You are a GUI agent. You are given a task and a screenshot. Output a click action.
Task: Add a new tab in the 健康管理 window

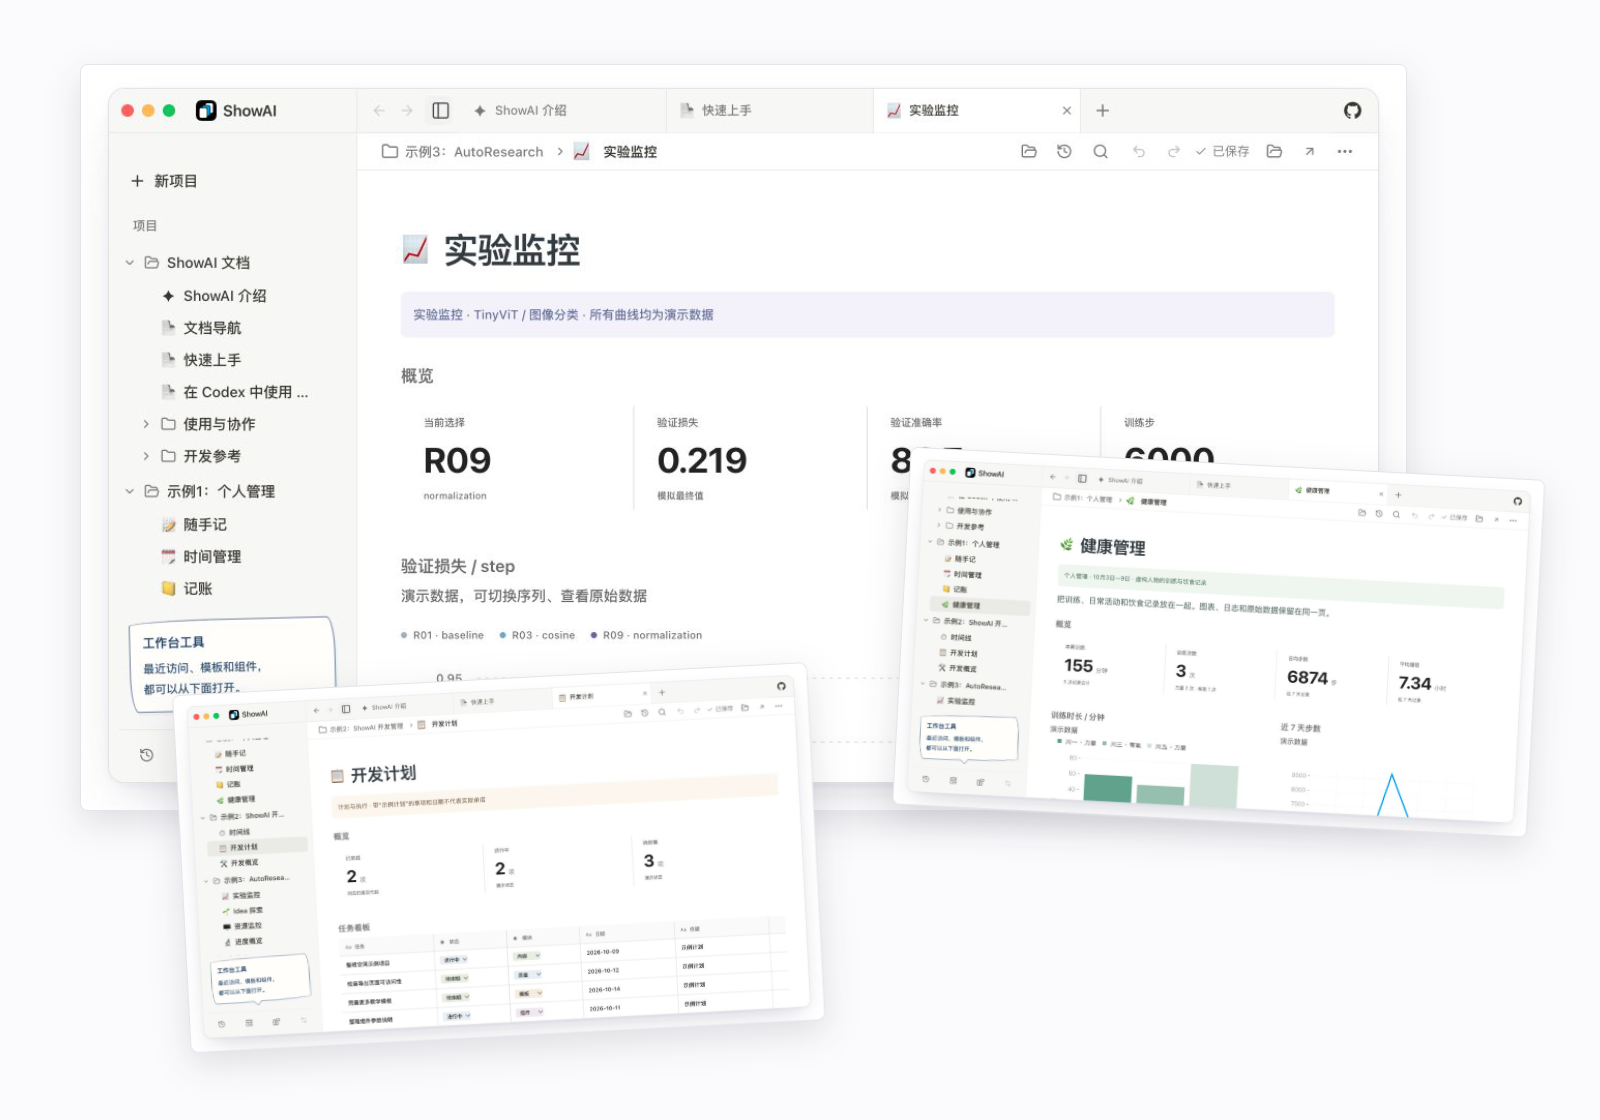click(1398, 495)
